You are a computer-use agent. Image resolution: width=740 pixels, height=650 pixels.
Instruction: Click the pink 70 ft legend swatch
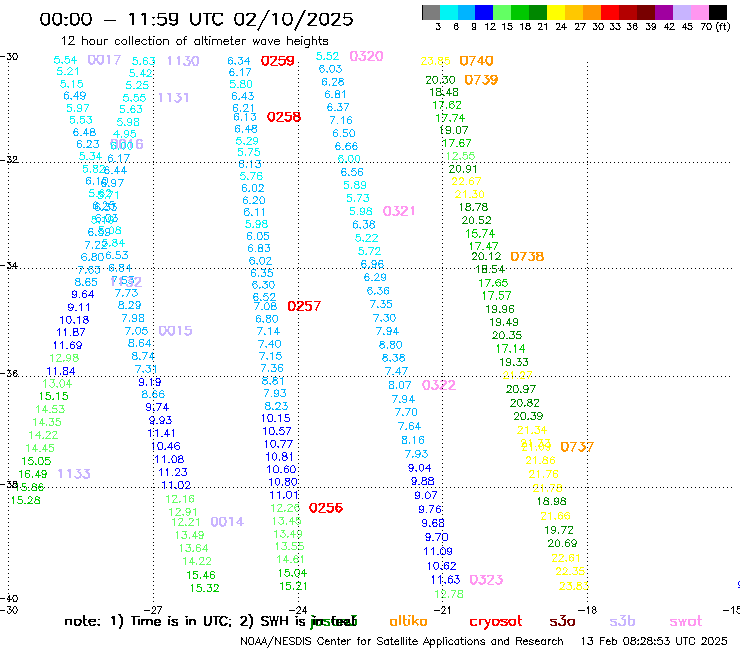pos(700,12)
